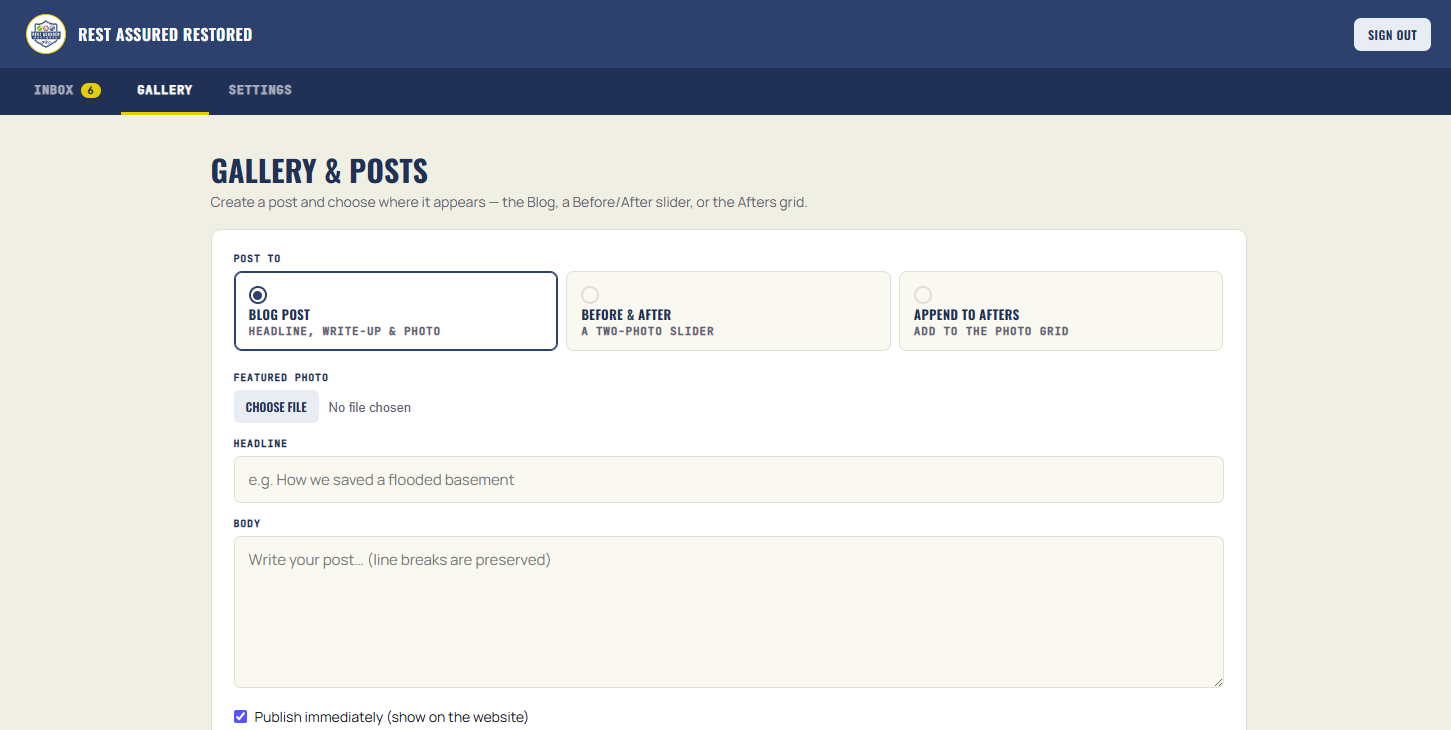
Task: Click the 'Post To' label
Action: click(x=257, y=258)
